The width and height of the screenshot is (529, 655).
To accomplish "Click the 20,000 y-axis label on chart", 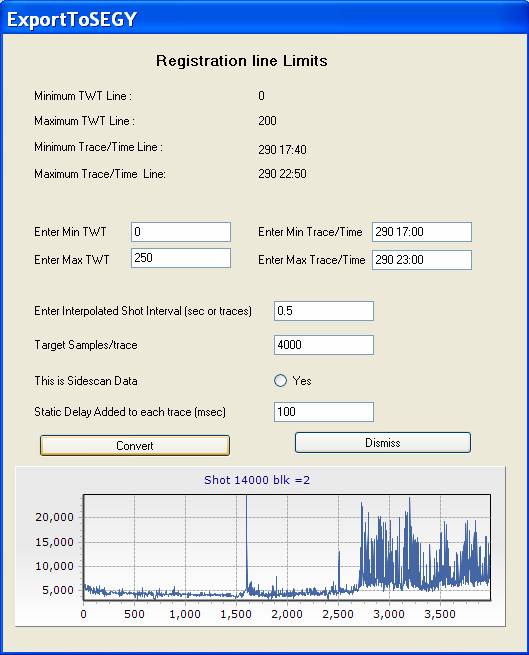I will (55, 517).
